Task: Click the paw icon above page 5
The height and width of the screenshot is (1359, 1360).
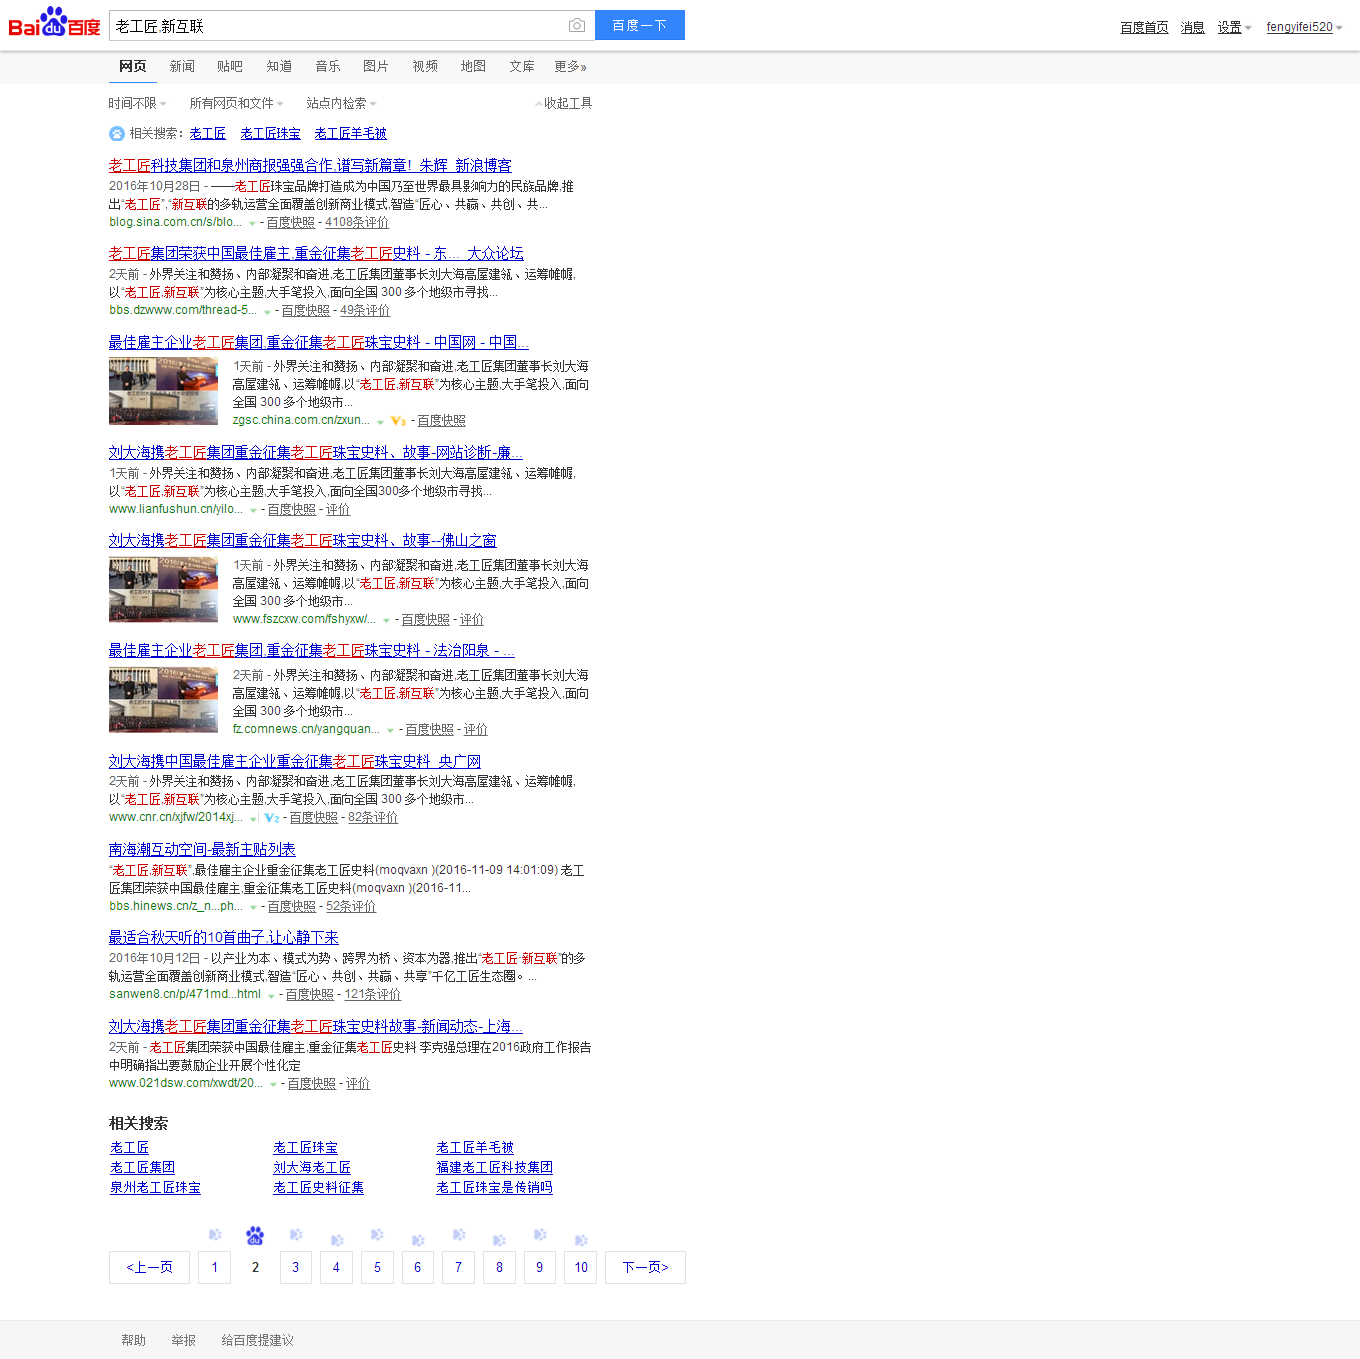Action: pos(377,1235)
